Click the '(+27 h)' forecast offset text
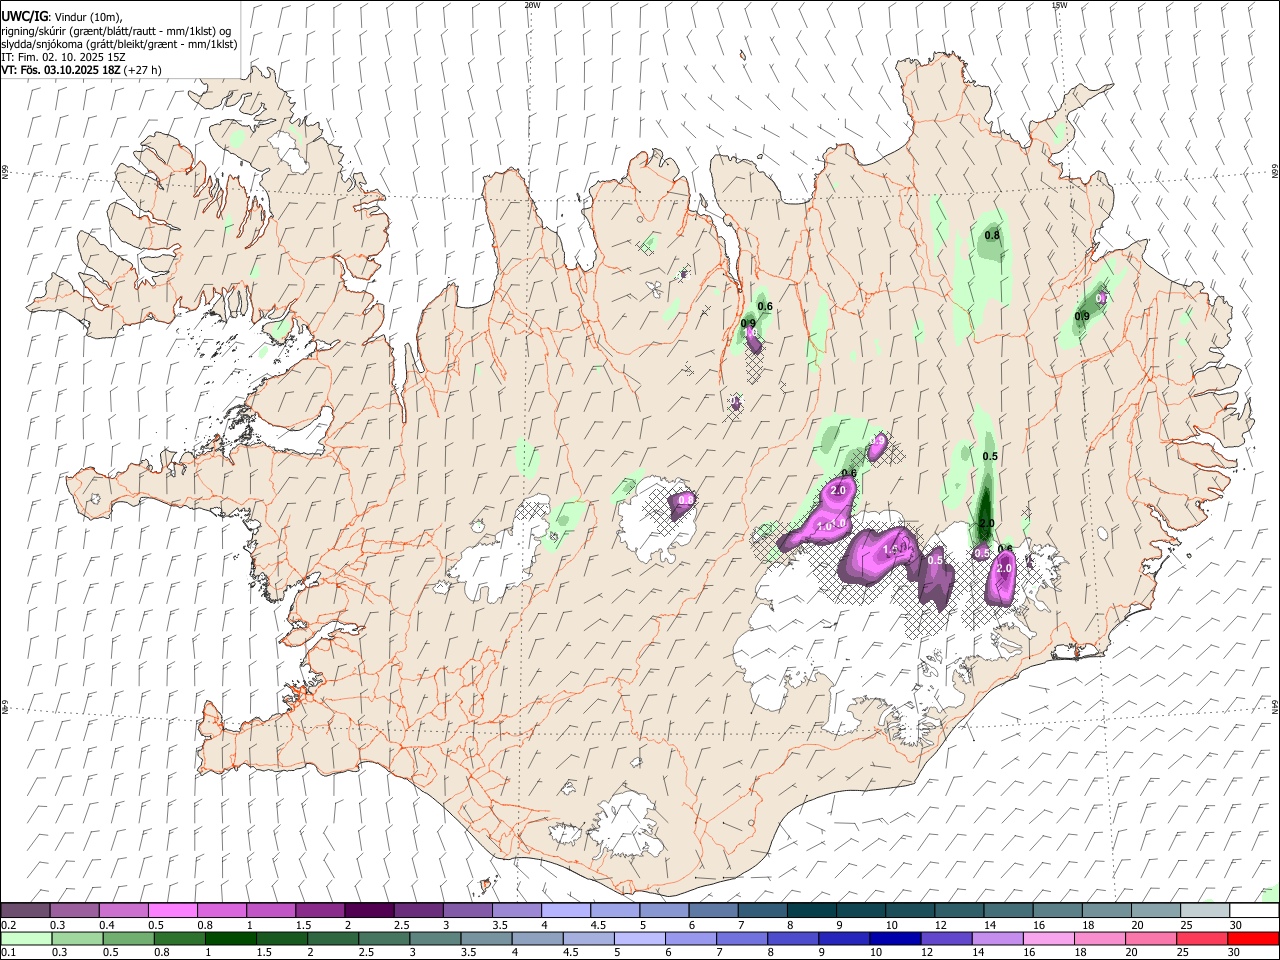The height and width of the screenshot is (960, 1280). click(x=141, y=70)
